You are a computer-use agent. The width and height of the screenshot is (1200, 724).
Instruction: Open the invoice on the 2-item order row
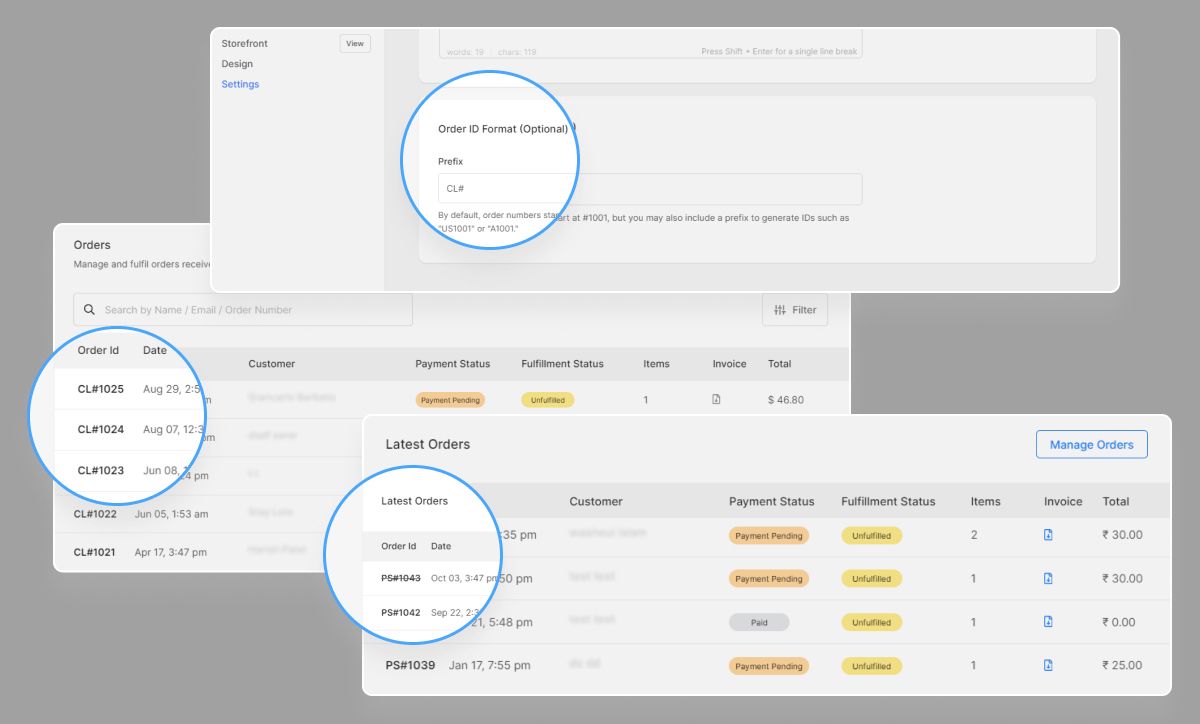tap(1047, 535)
